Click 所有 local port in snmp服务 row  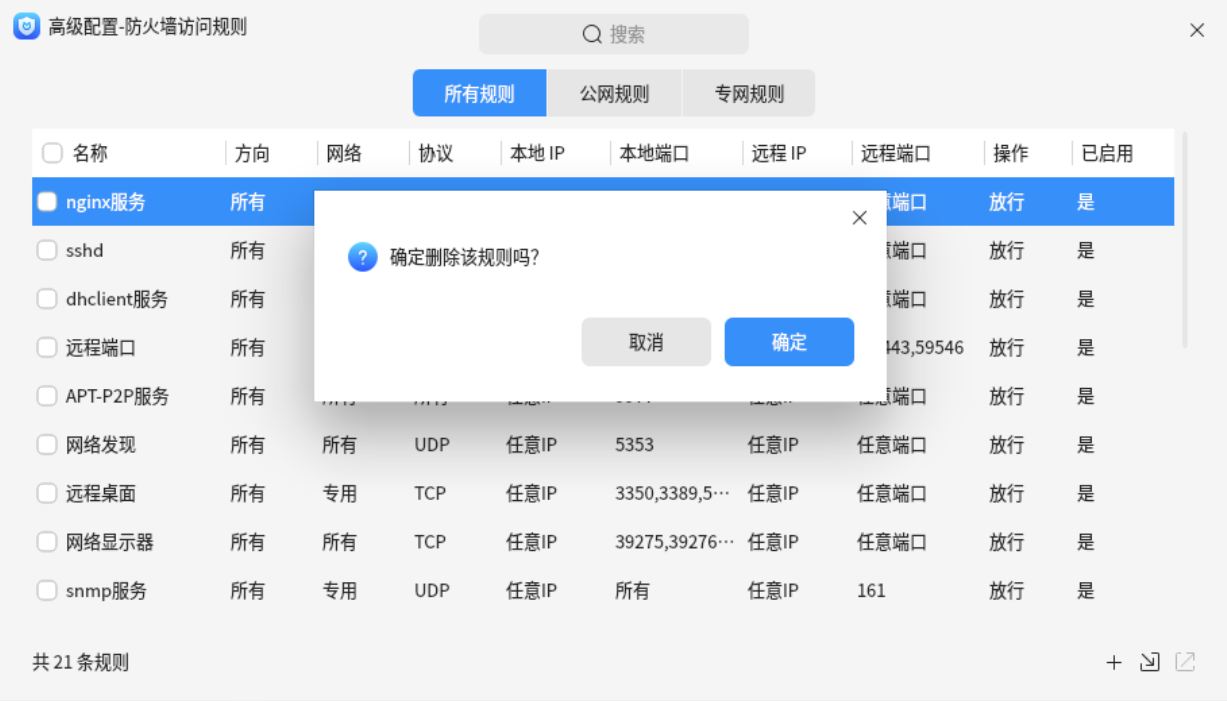632,591
